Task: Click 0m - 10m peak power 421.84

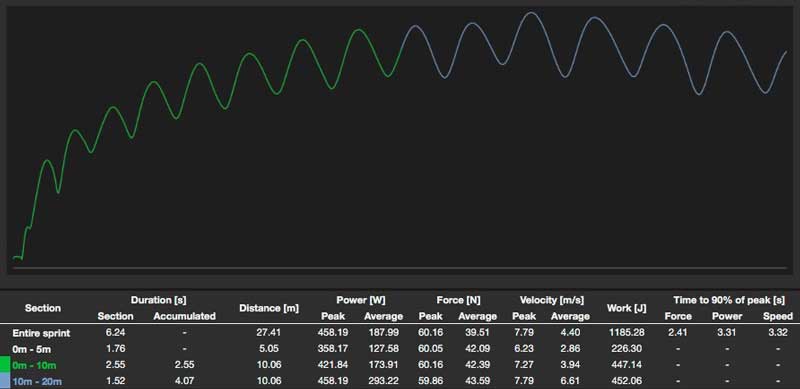Action: tap(332, 366)
